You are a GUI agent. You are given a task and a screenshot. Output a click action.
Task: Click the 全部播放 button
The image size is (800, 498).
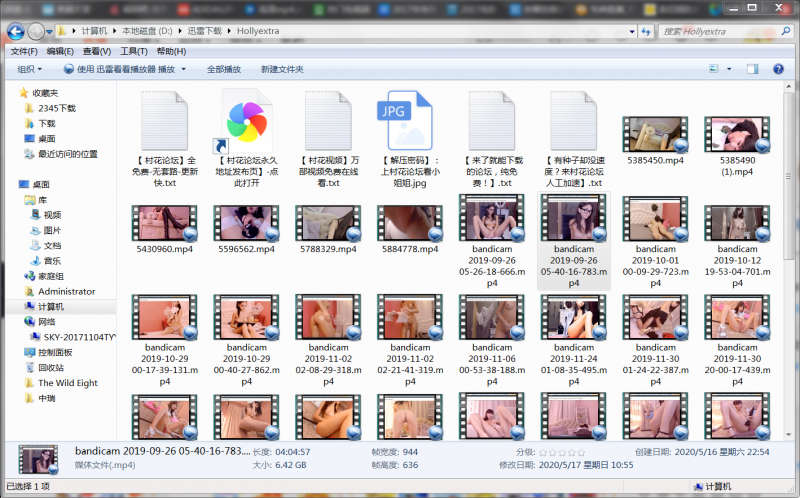pyautogui.click(x=223, y=69)
